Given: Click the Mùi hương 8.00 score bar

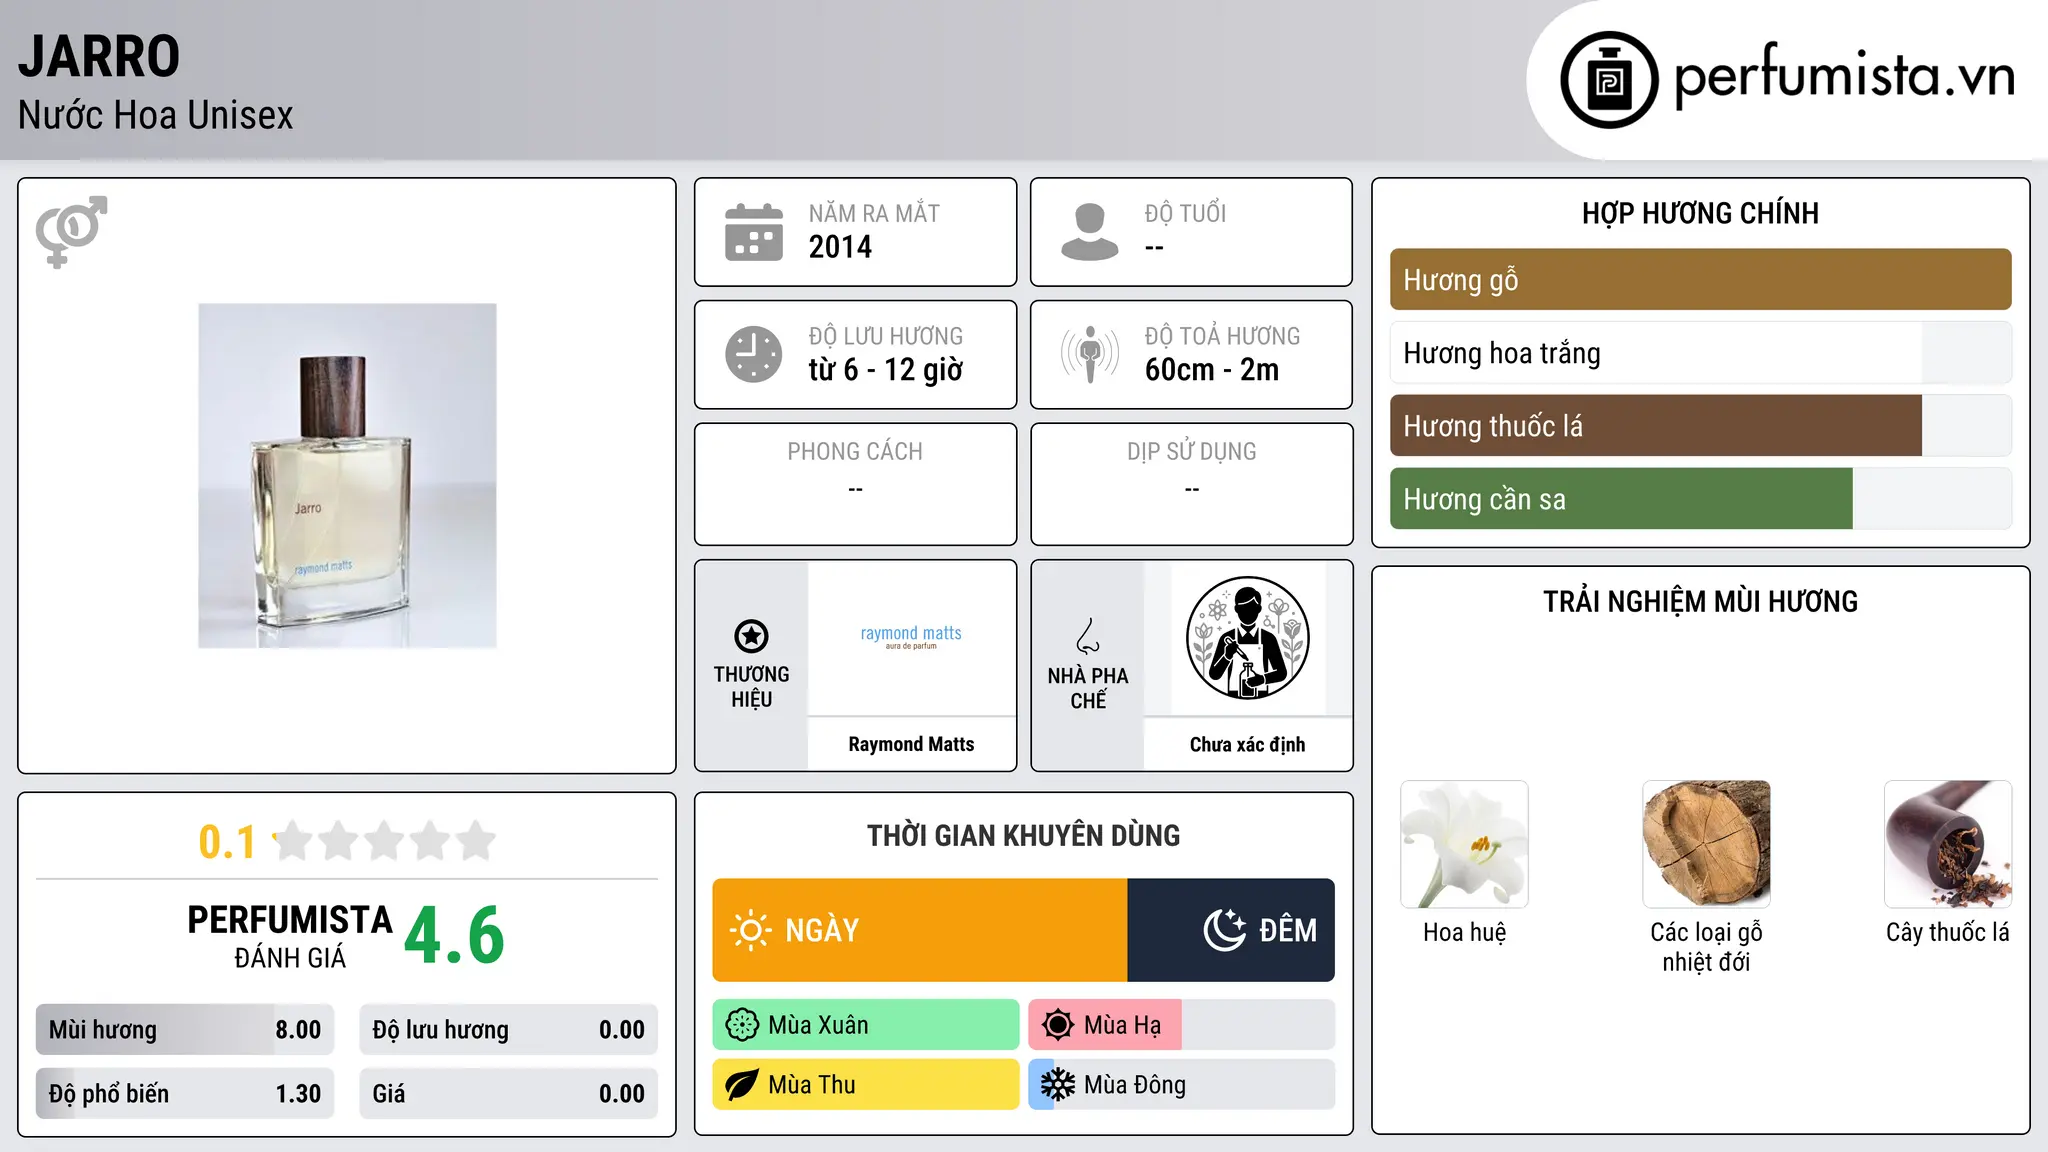Looking at the screenshot, I should pyautogui.click(x=185, y=1030).
